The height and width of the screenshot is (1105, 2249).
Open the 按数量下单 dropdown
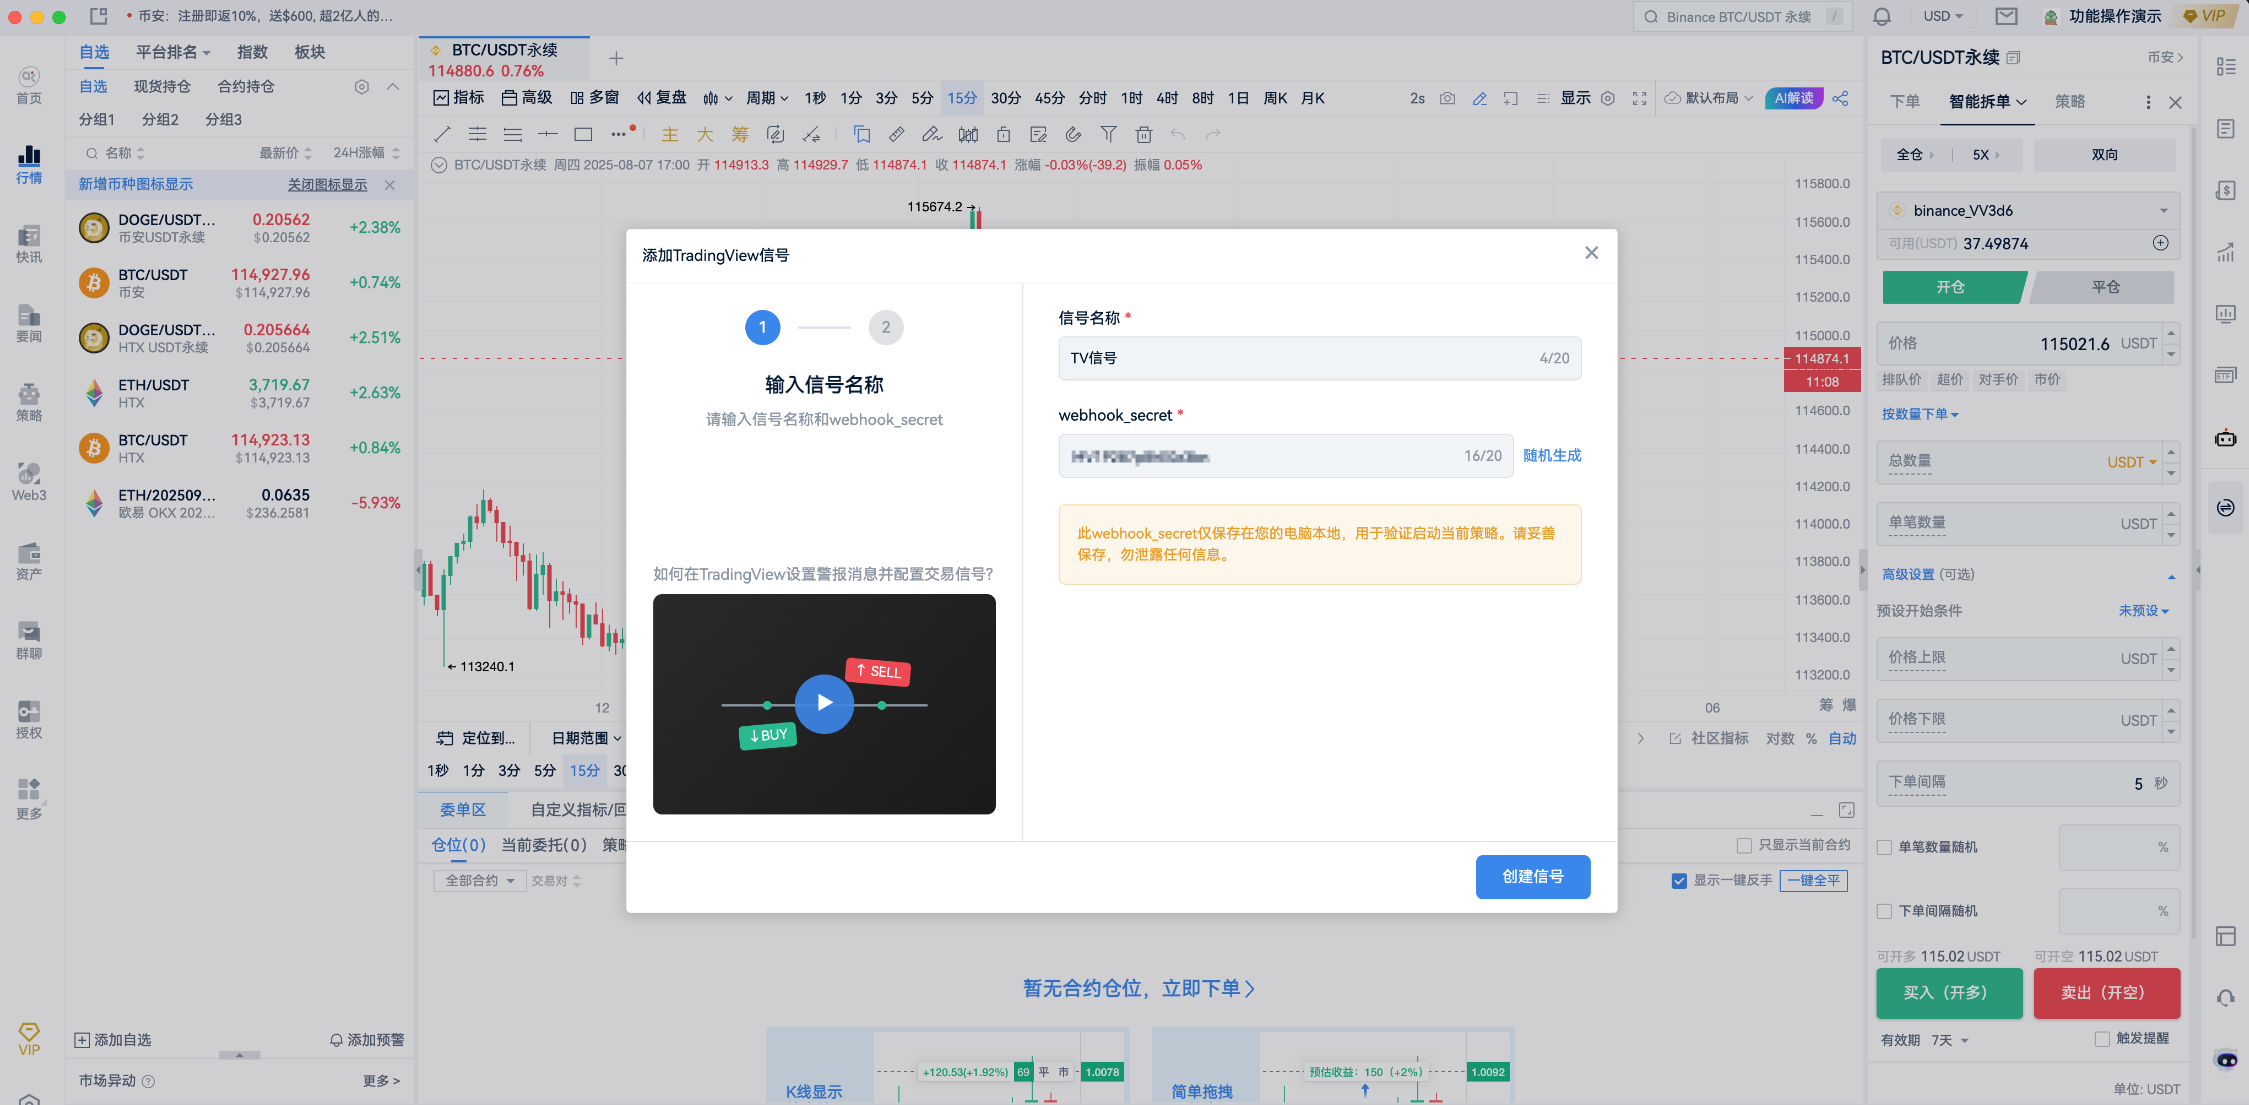[x=1920, y=414]
